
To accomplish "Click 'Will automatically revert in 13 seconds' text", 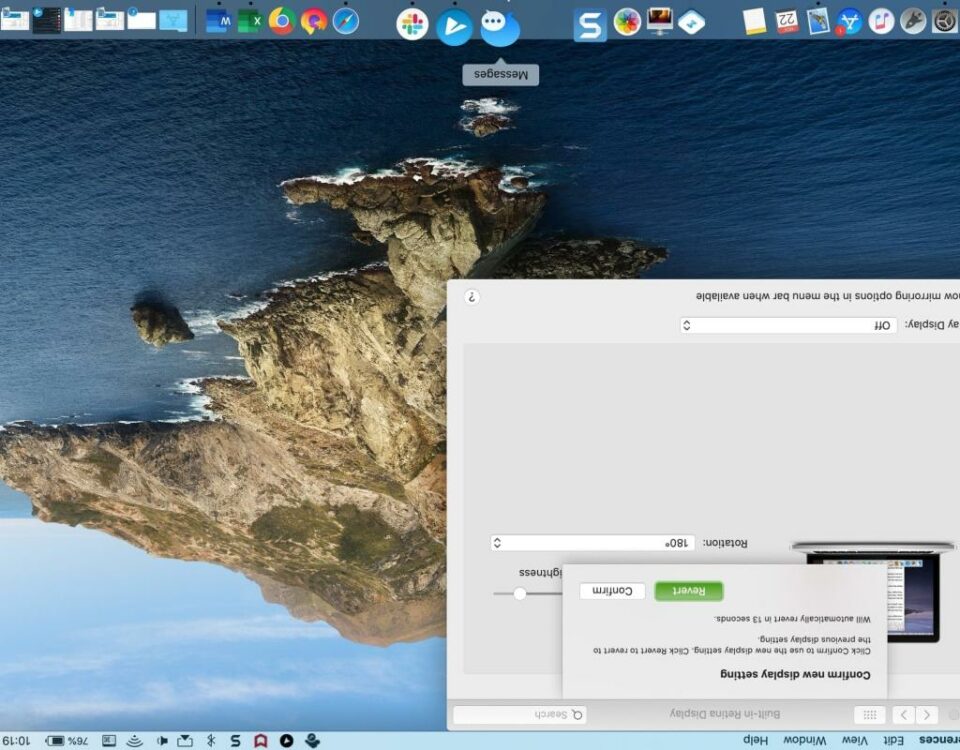I will [x=792, y=619].
